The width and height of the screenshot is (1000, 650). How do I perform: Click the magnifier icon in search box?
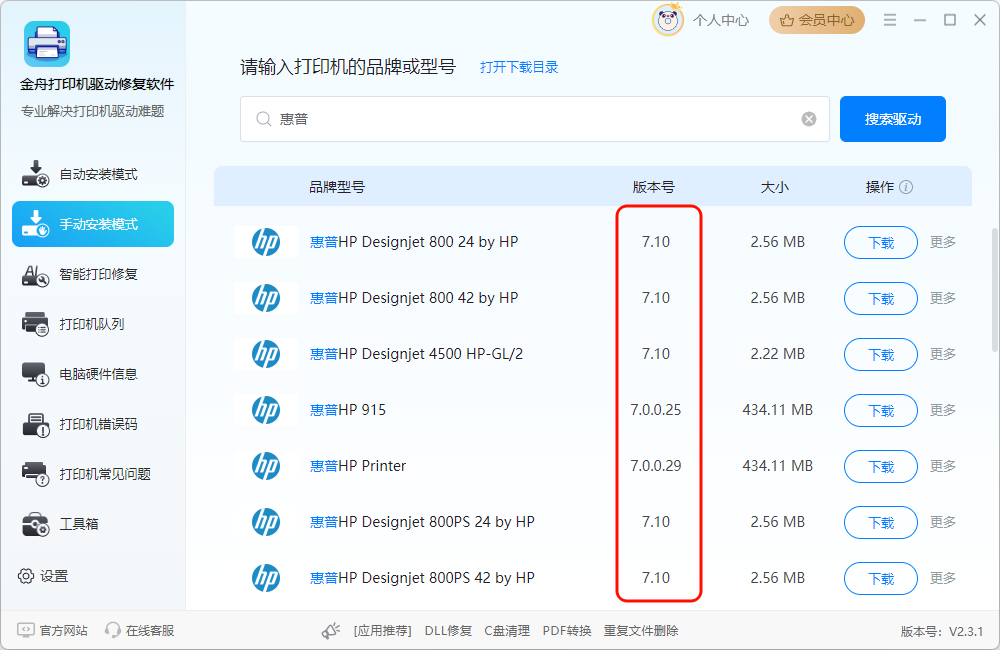click(263, 119)
